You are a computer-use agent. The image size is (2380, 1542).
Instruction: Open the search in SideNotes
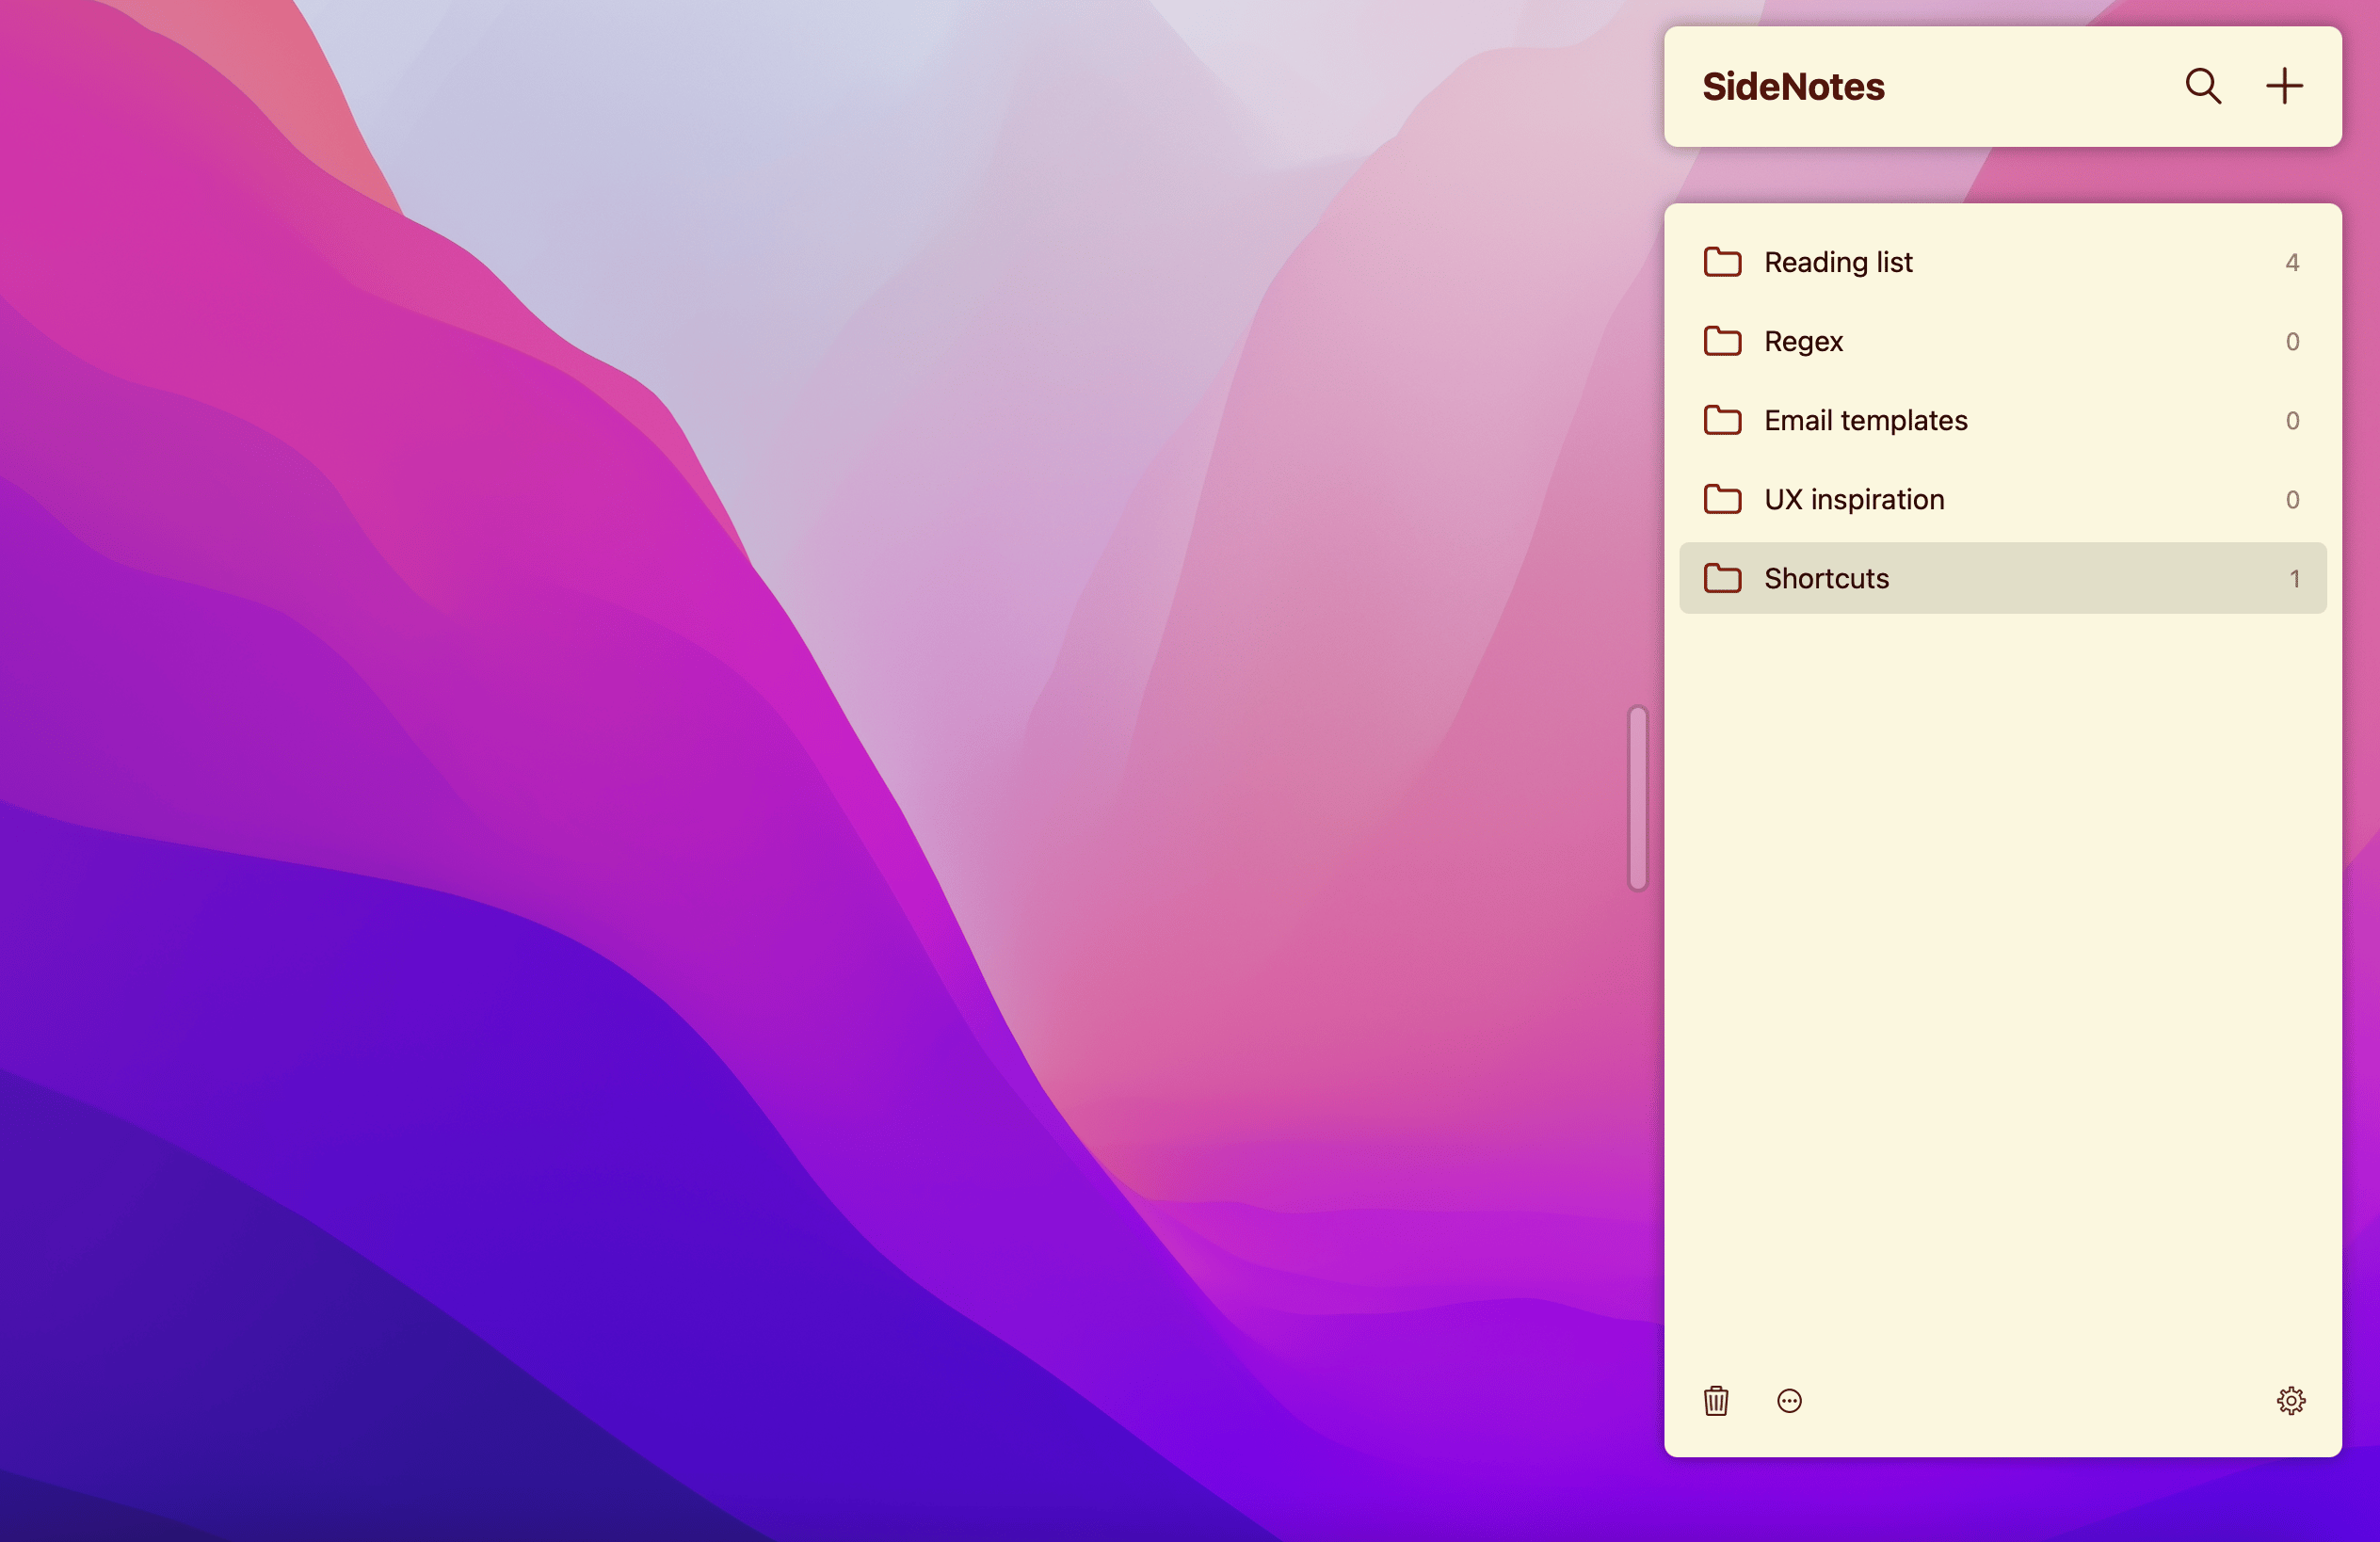point(2203,87)
